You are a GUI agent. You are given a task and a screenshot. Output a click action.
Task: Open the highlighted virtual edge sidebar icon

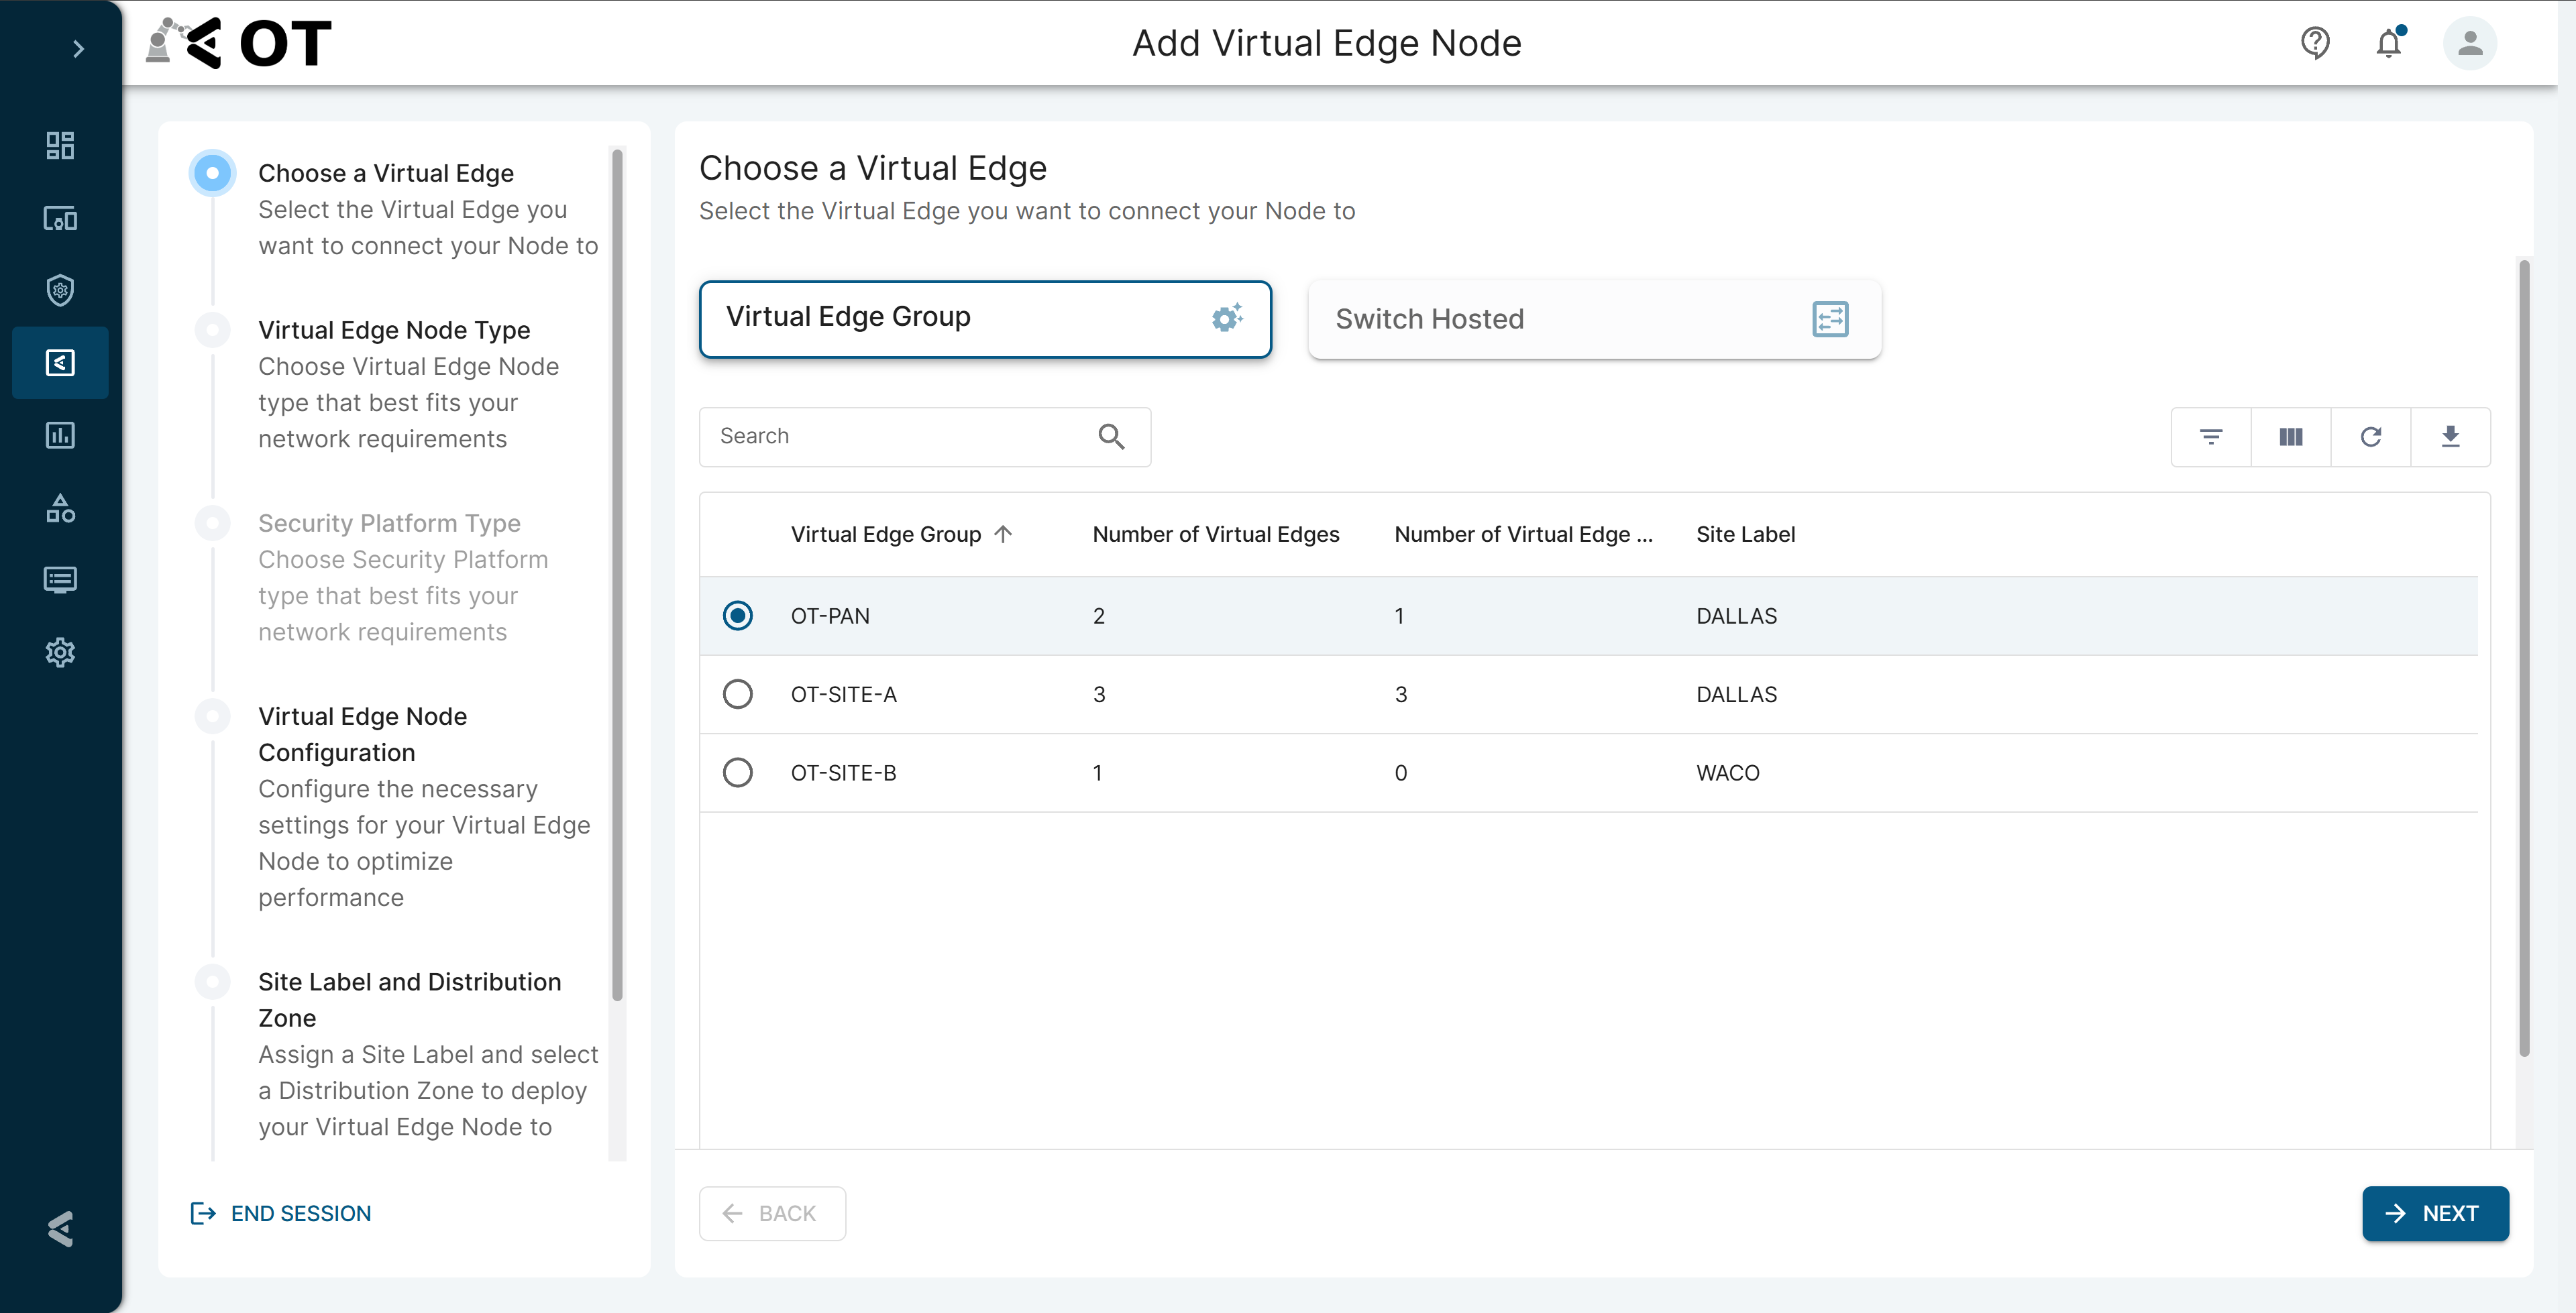coord(60,362)
